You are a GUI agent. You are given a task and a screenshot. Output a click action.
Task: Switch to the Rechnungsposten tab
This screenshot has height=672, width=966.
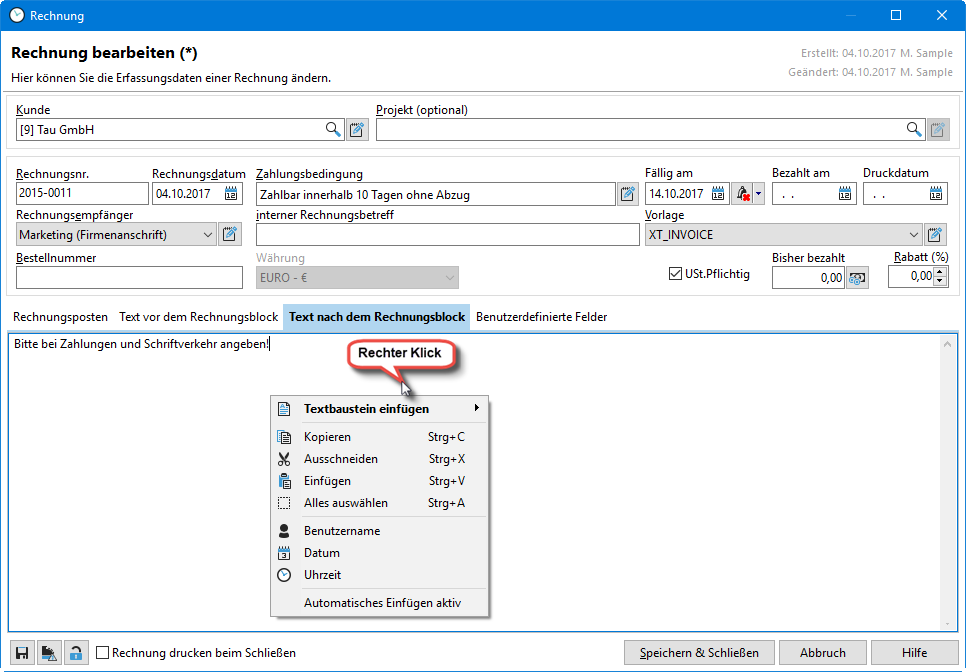pos(60,317)
